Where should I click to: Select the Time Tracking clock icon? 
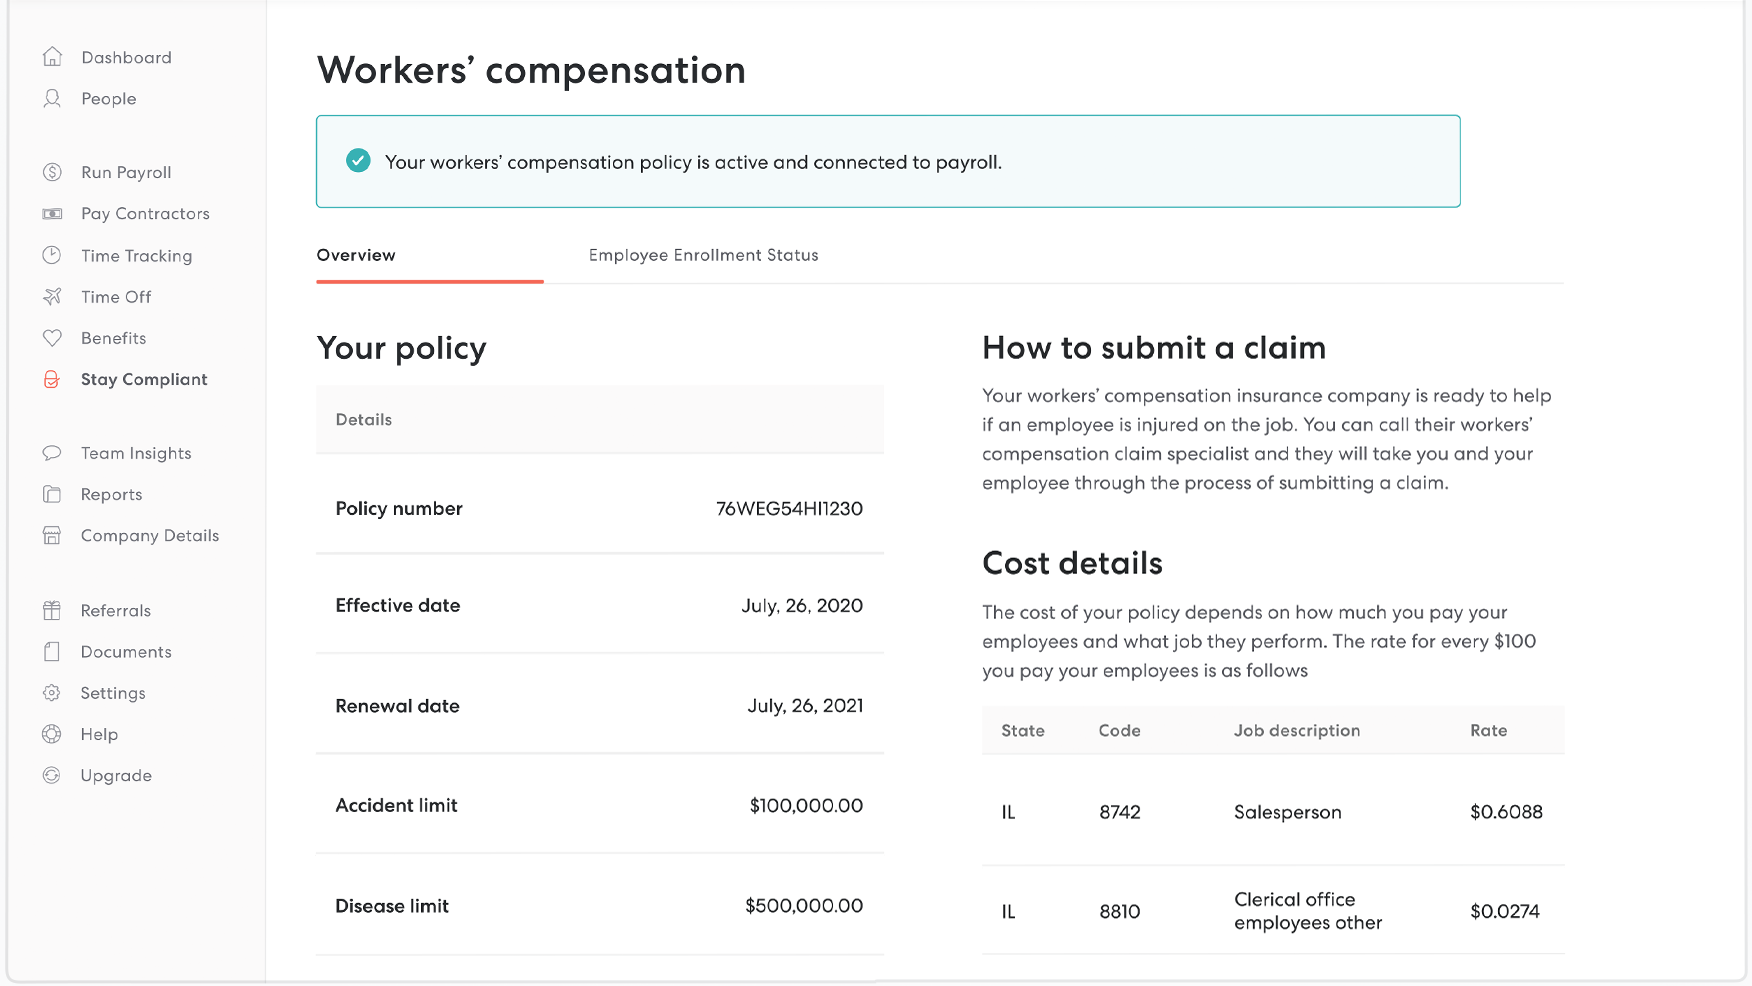tap(54, 255)
